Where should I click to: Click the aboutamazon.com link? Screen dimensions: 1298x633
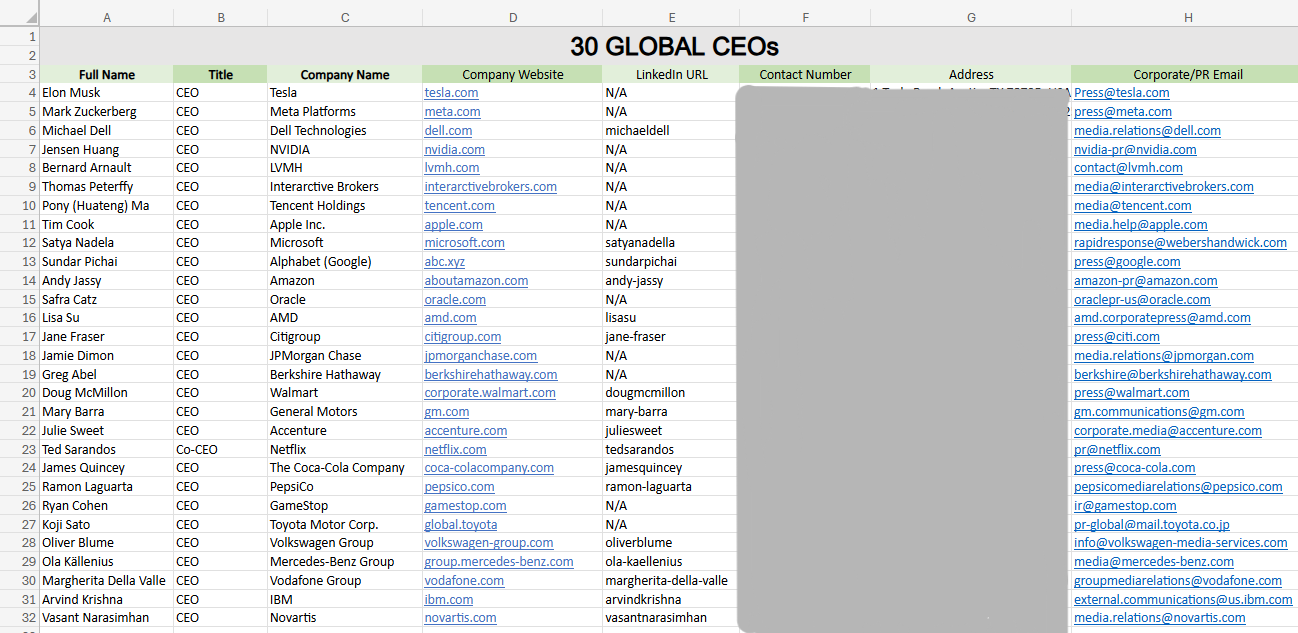[x=476, y=280]
